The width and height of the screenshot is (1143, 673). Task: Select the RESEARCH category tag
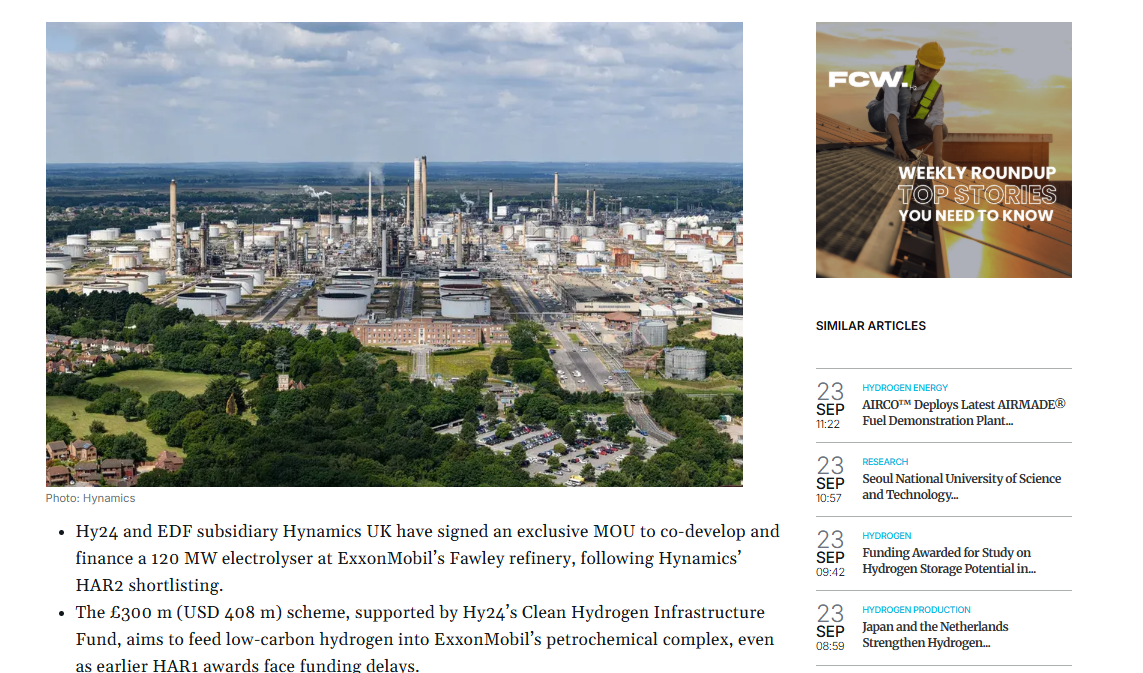click(885, 462)
